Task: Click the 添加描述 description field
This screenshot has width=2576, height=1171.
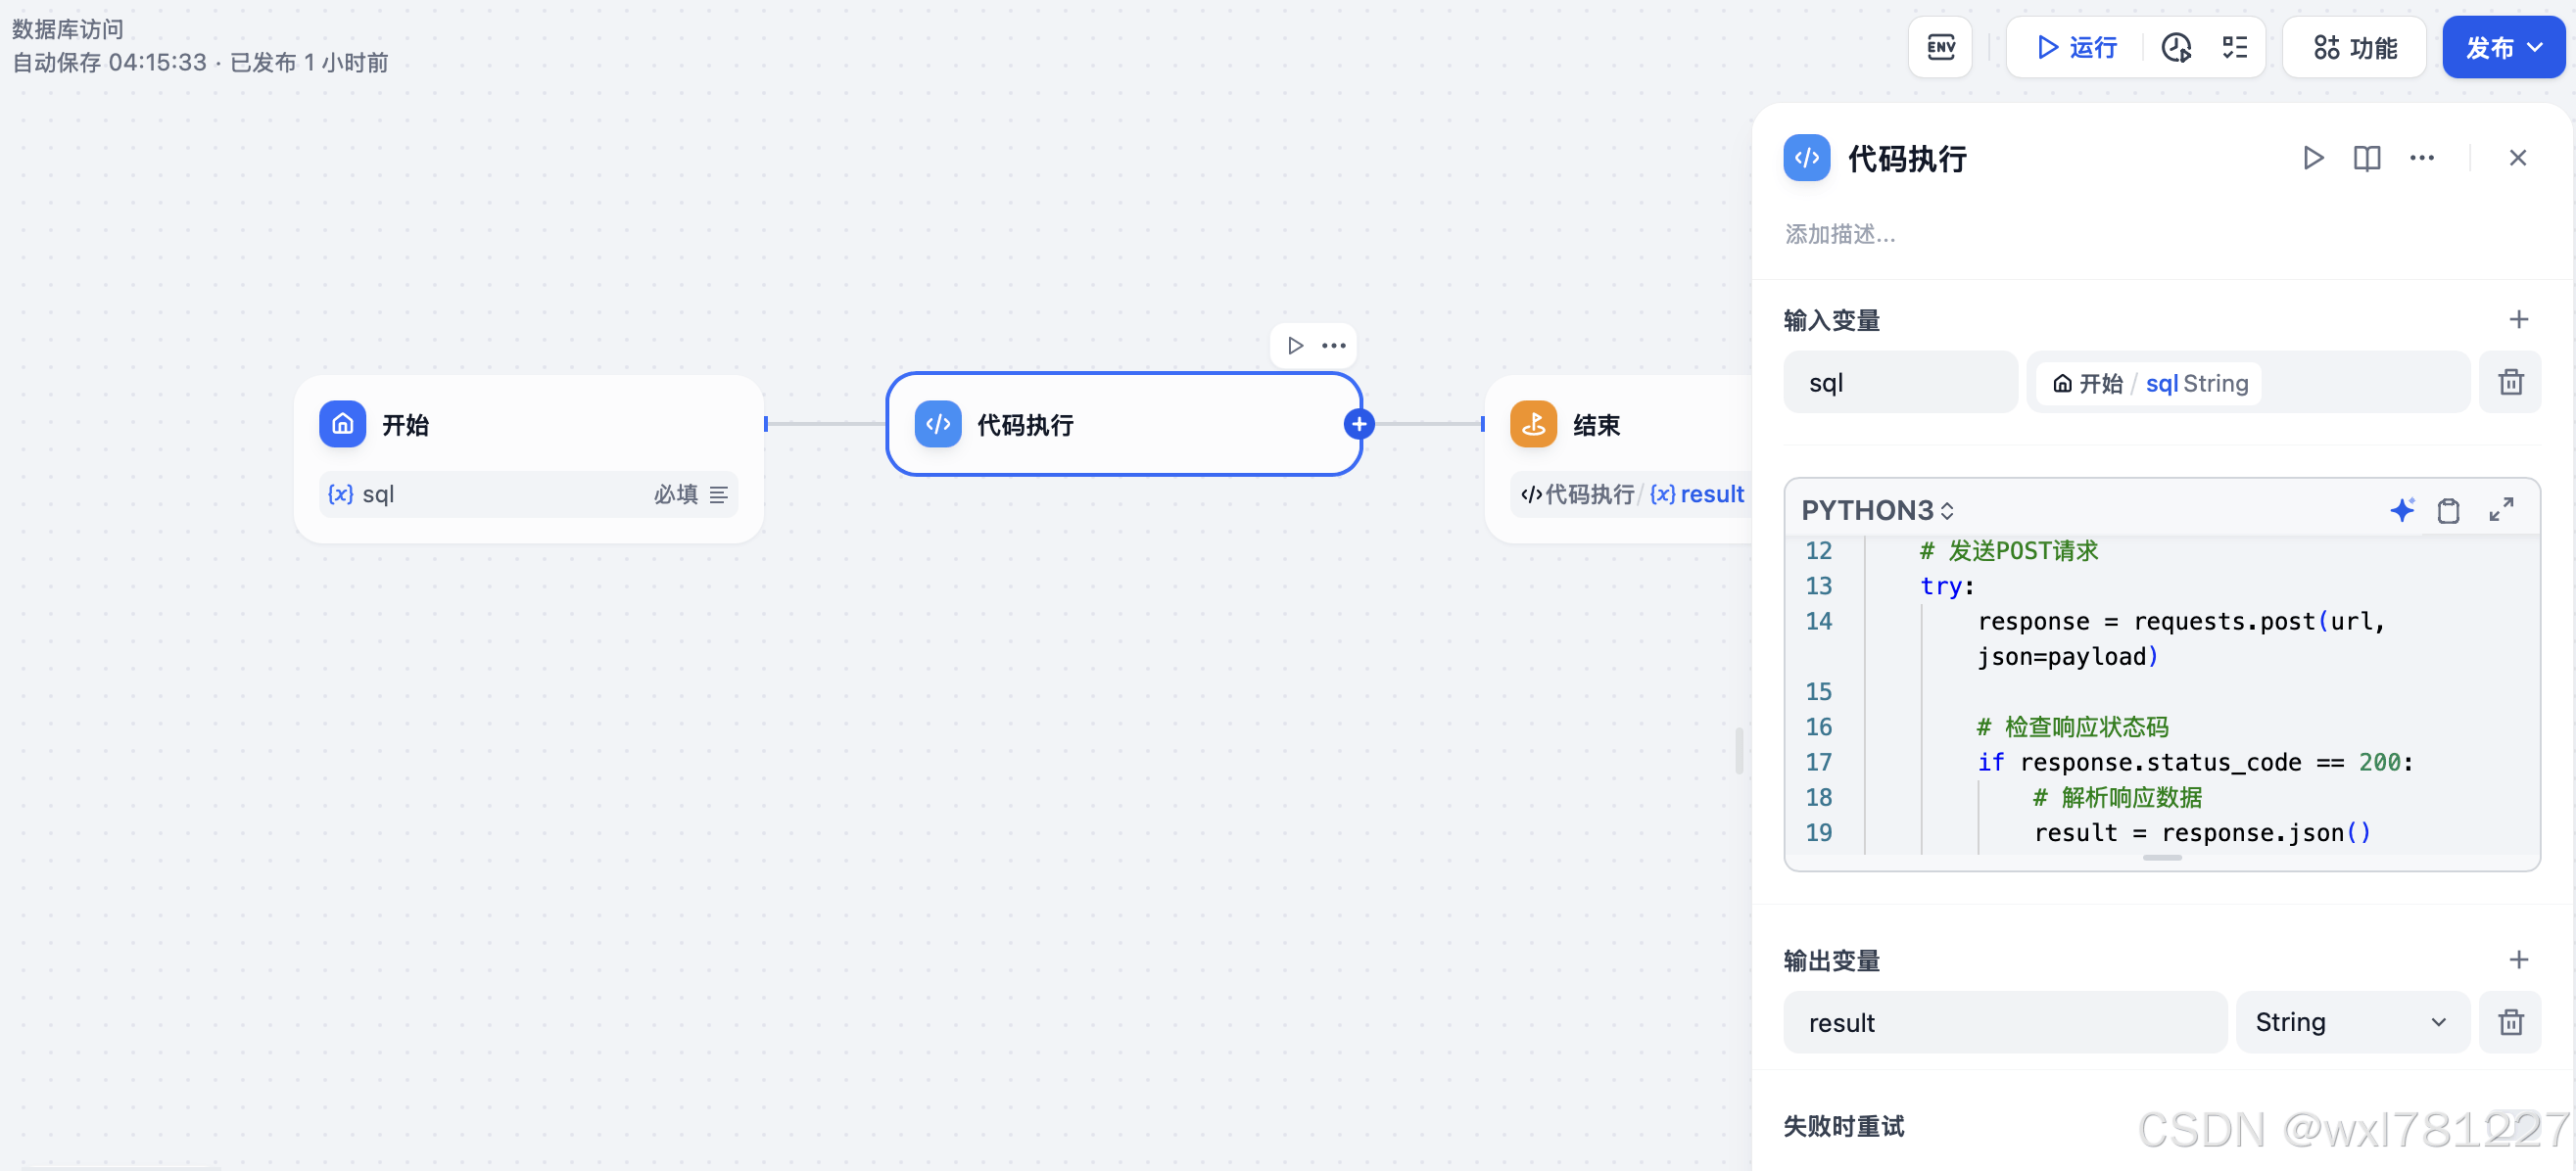Action: (1840, 234)
